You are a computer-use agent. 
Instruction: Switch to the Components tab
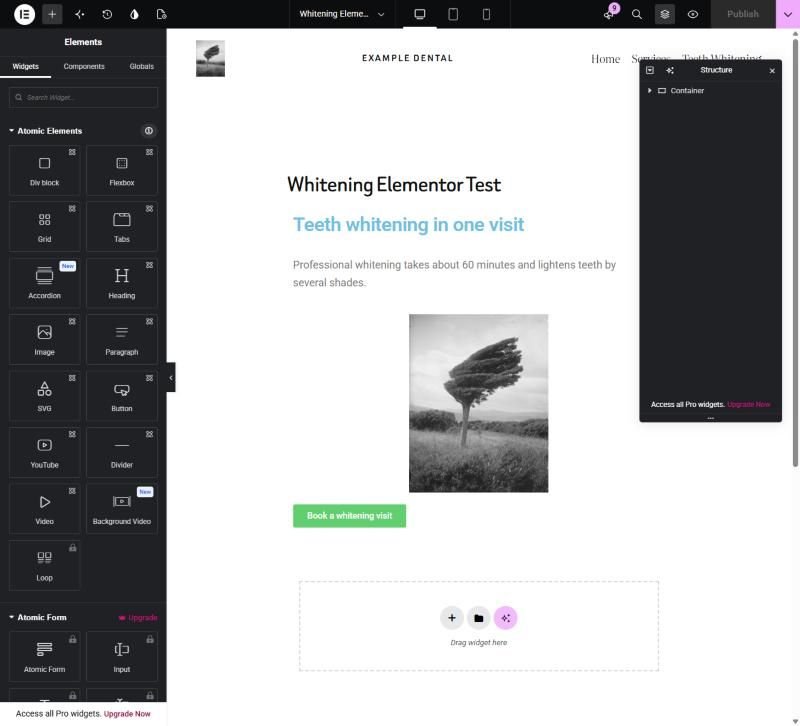(84, 66)
